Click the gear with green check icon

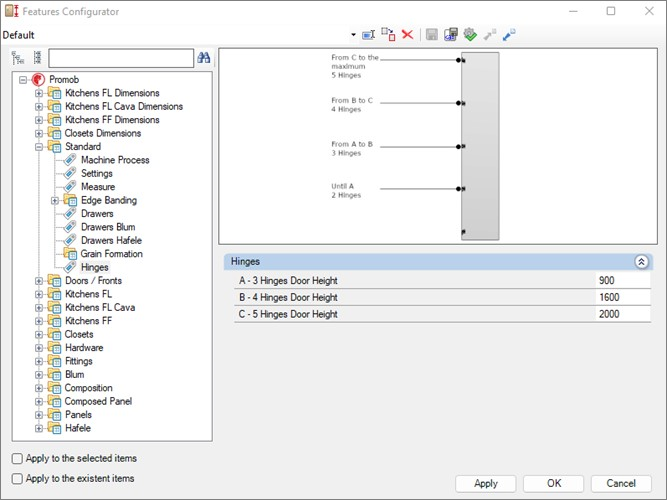click(470, 34)
